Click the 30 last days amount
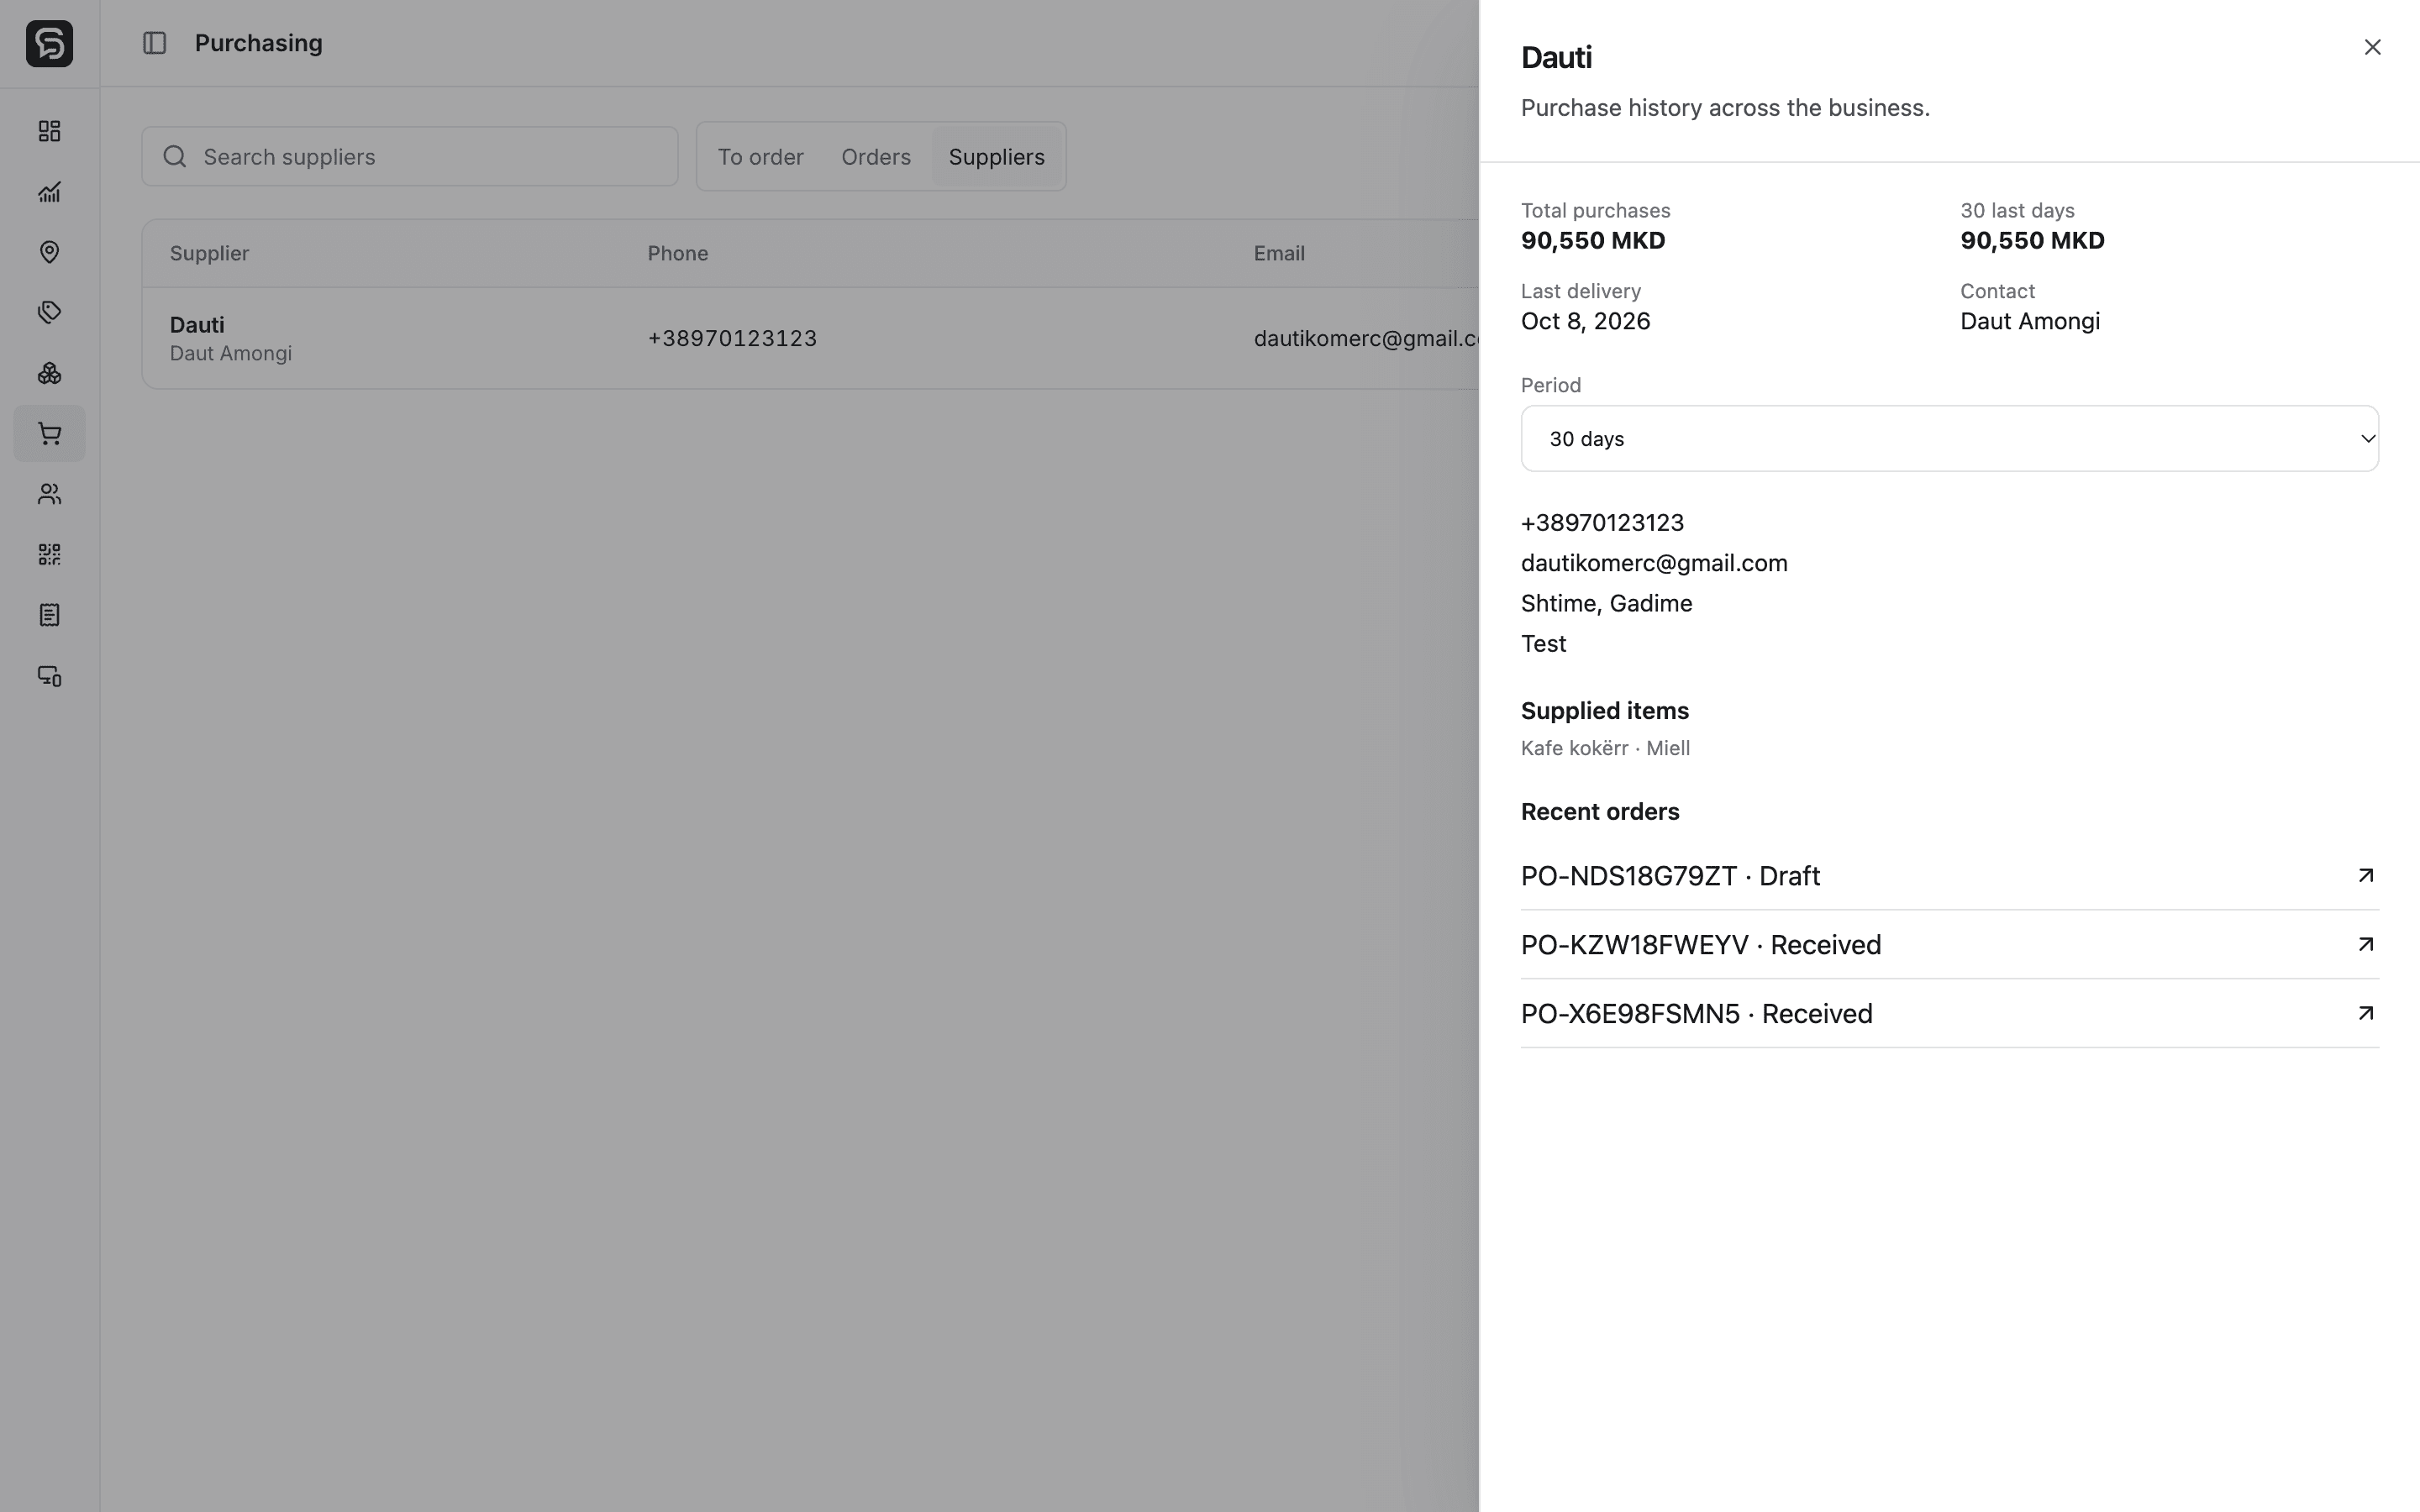 (x=2032, y=241)
